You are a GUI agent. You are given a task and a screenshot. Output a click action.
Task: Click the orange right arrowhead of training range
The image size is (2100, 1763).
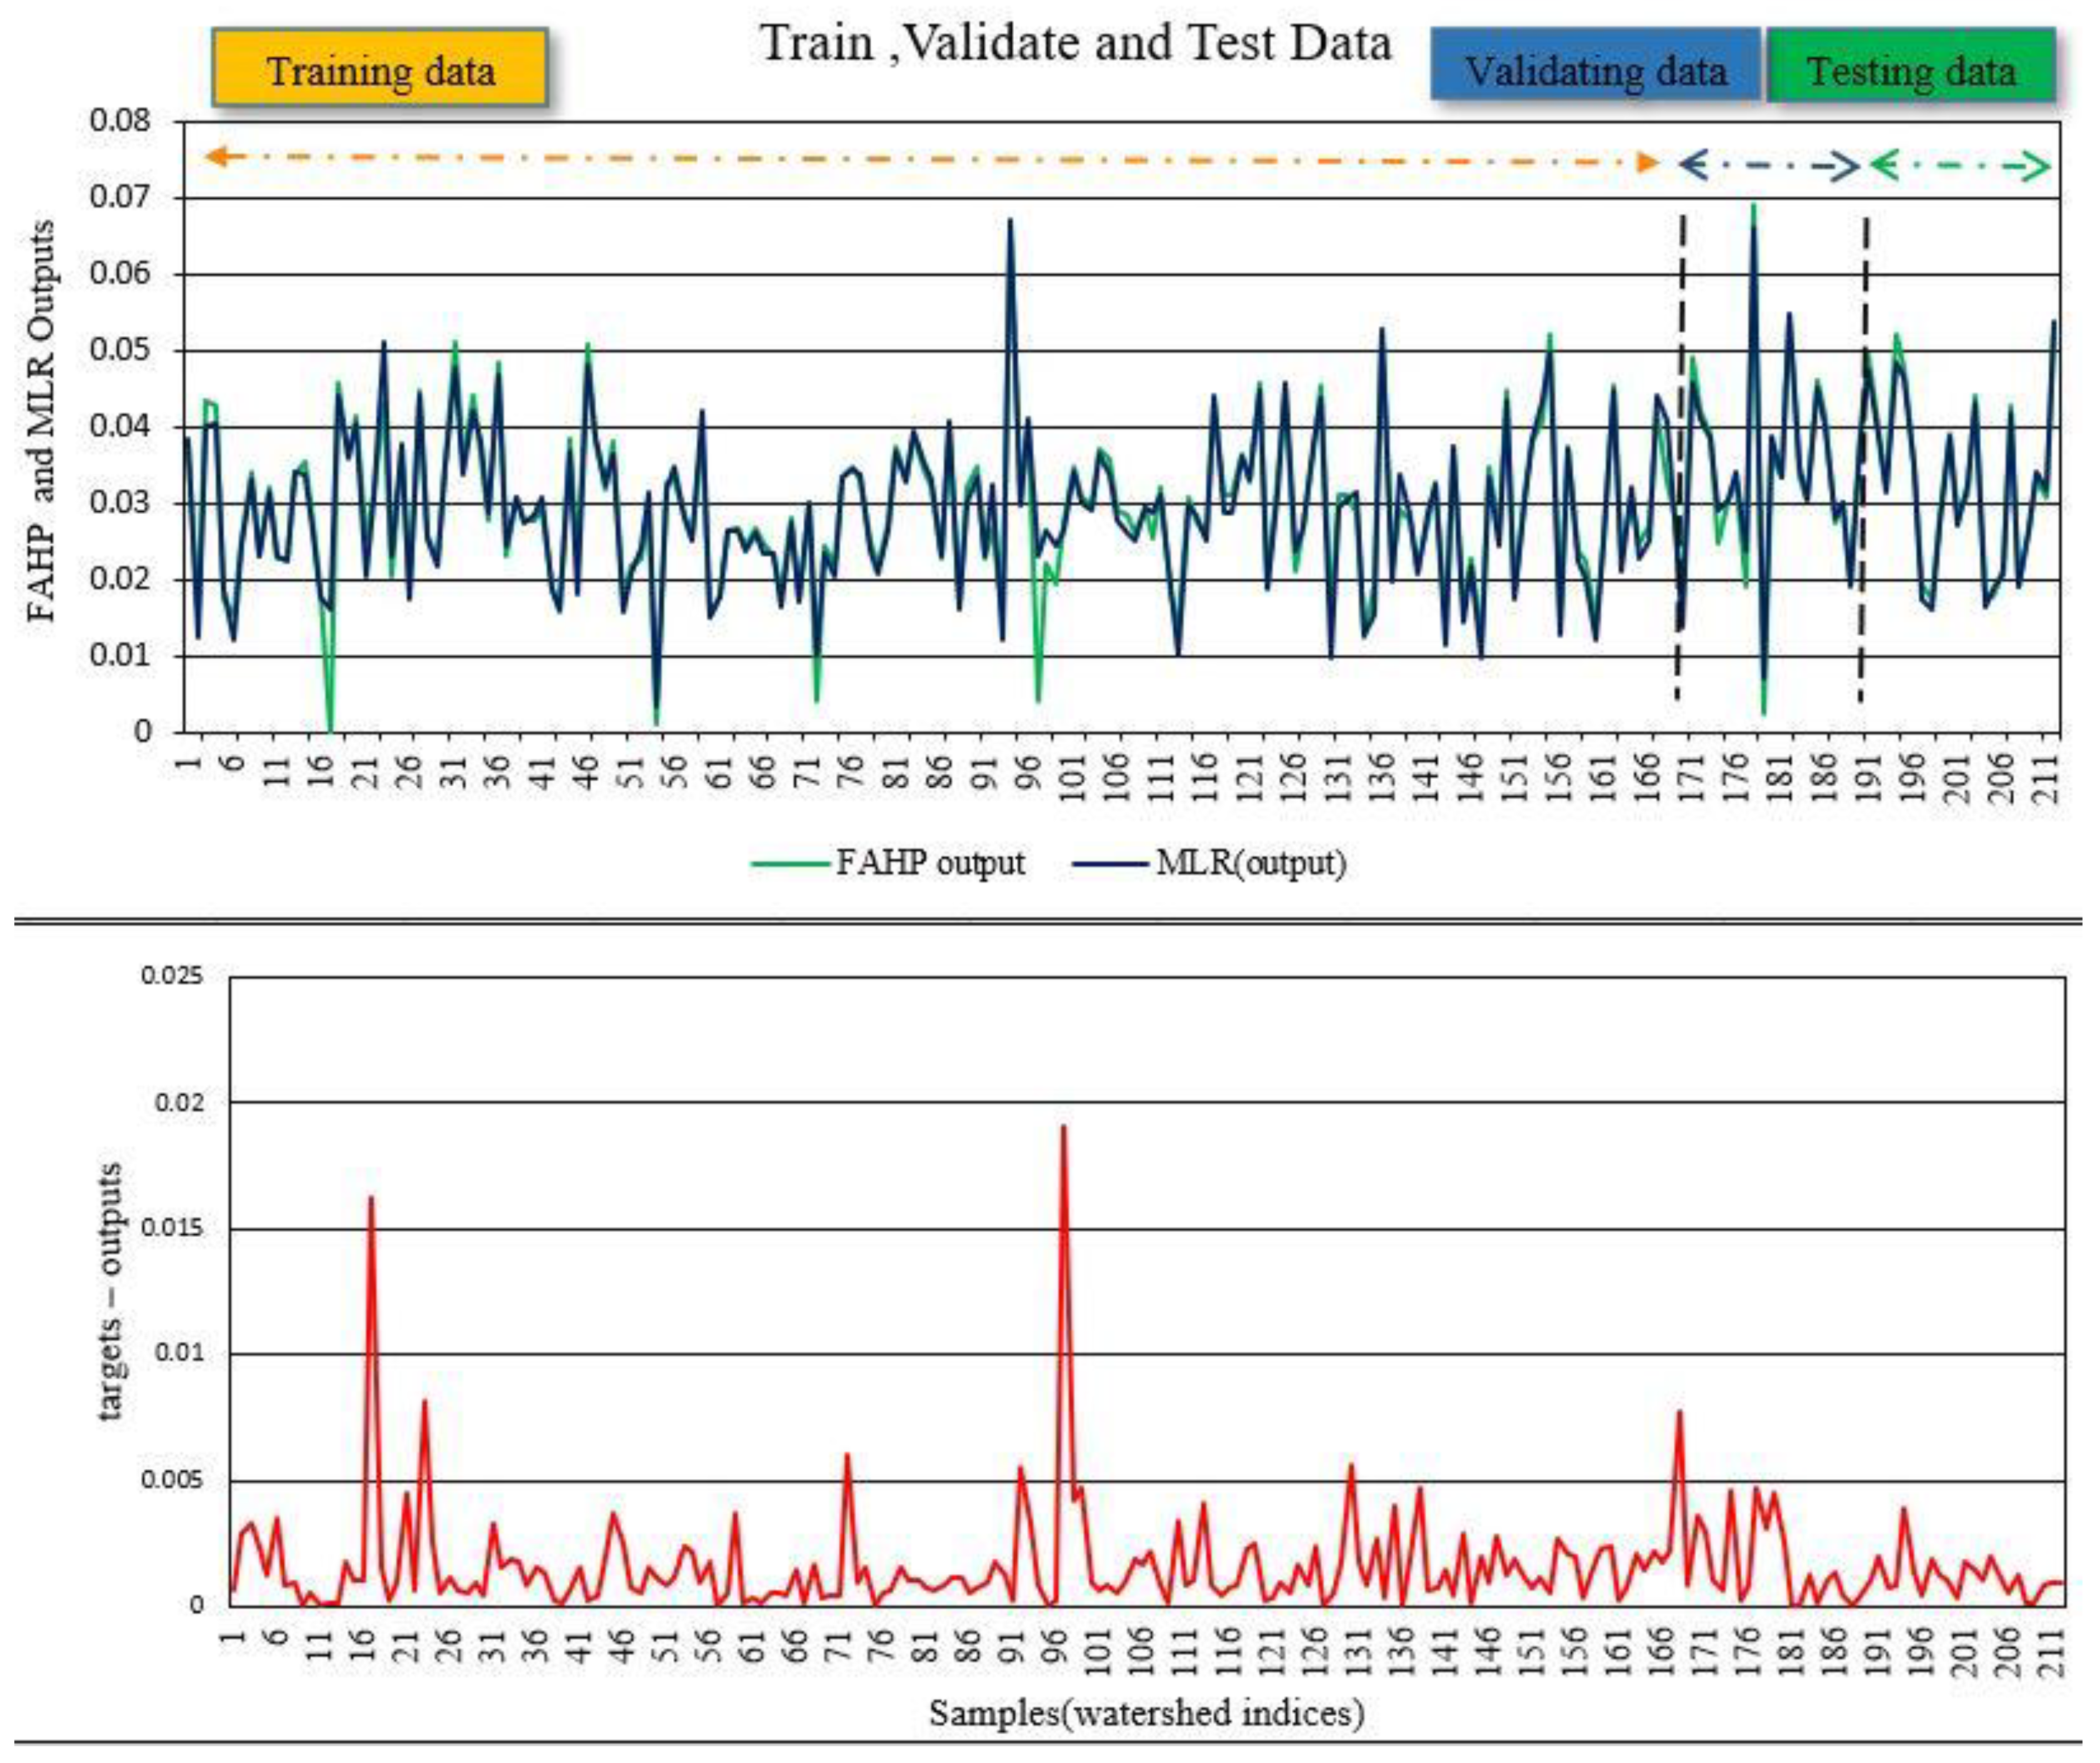1648,162
